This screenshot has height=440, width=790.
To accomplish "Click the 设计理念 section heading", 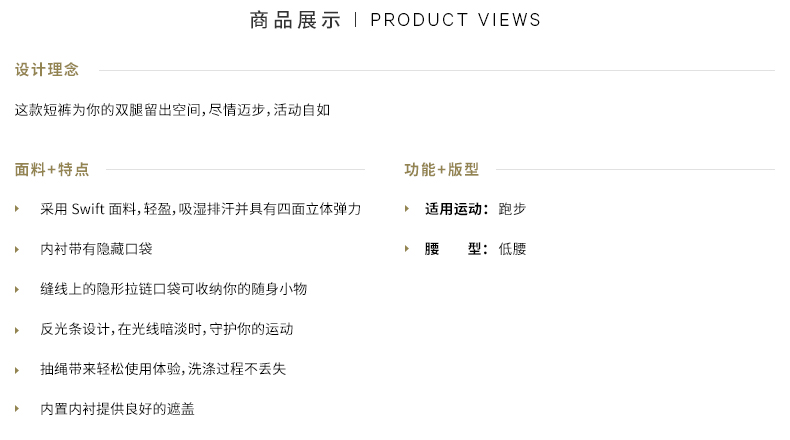I will [47, 70].
